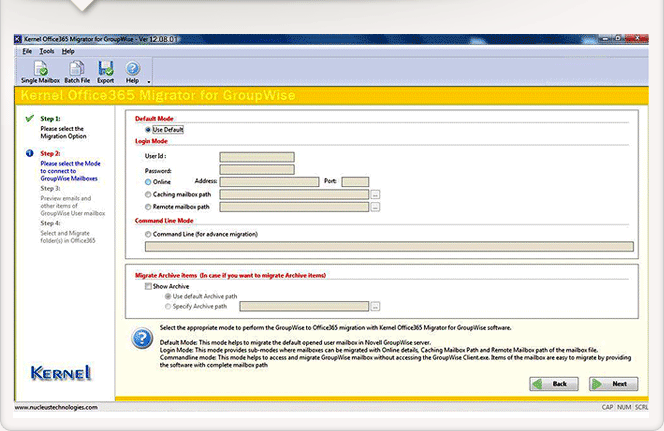
Task: Open the Help toolbar icon
Action: click(133, 72)
